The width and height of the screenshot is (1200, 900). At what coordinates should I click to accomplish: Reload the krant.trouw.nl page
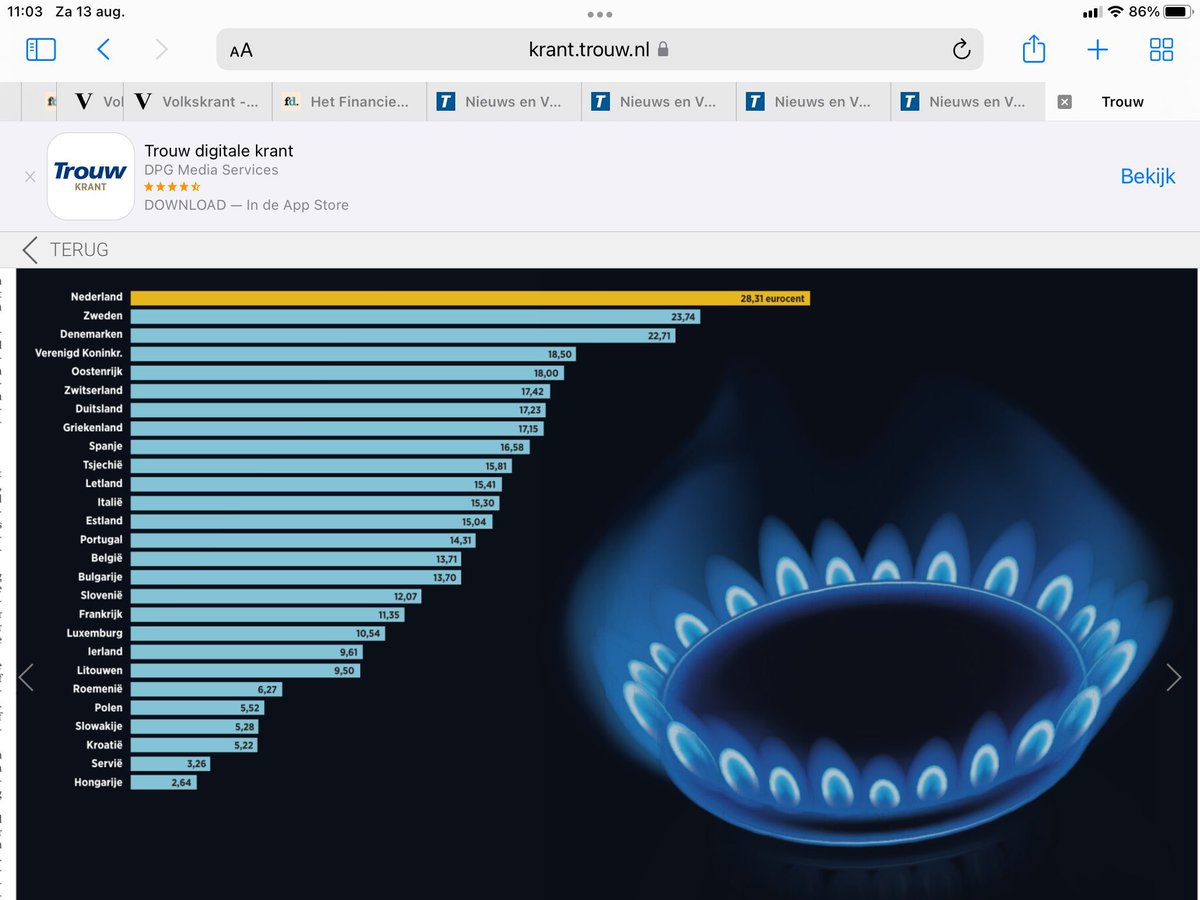(x=961, y=49)
